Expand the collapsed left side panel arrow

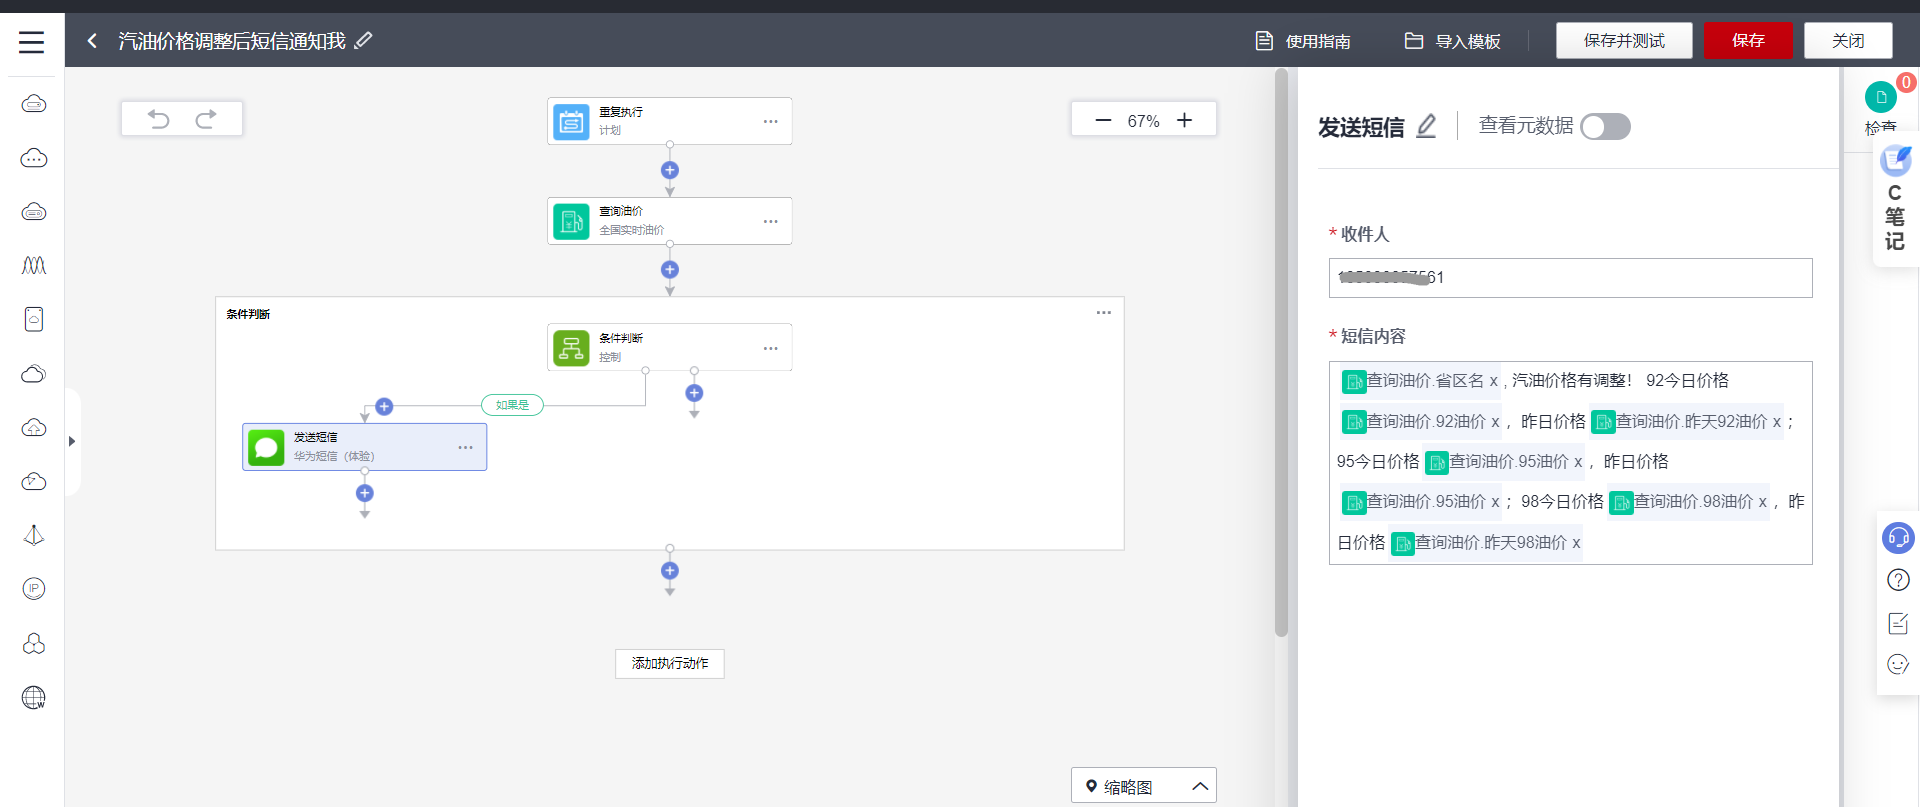pos(72,441)
